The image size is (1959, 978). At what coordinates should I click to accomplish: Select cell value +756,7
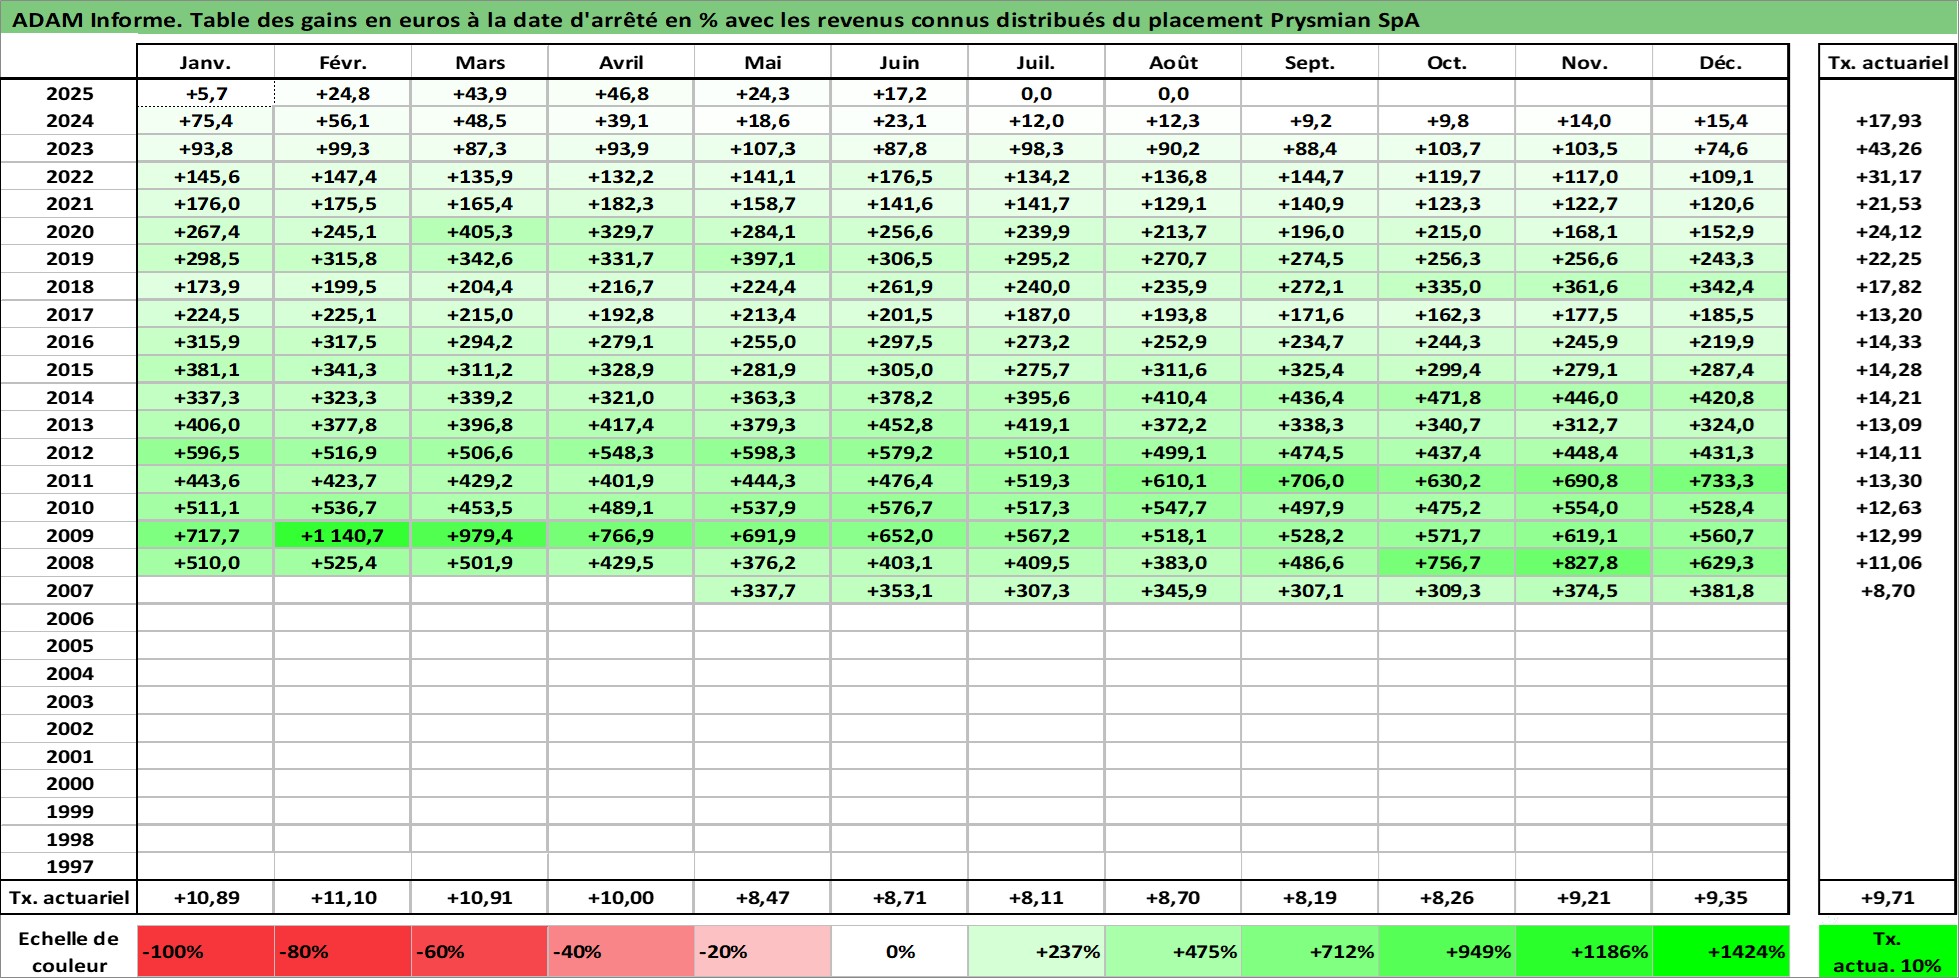[x=1447, y=562]
